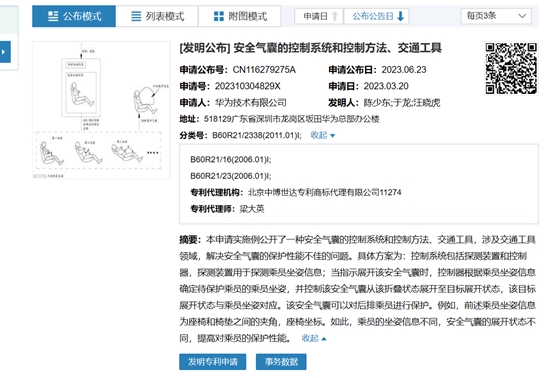Click the 事务数据 button
The height and width of the screenshot is (378, 550).
(281, 362)
